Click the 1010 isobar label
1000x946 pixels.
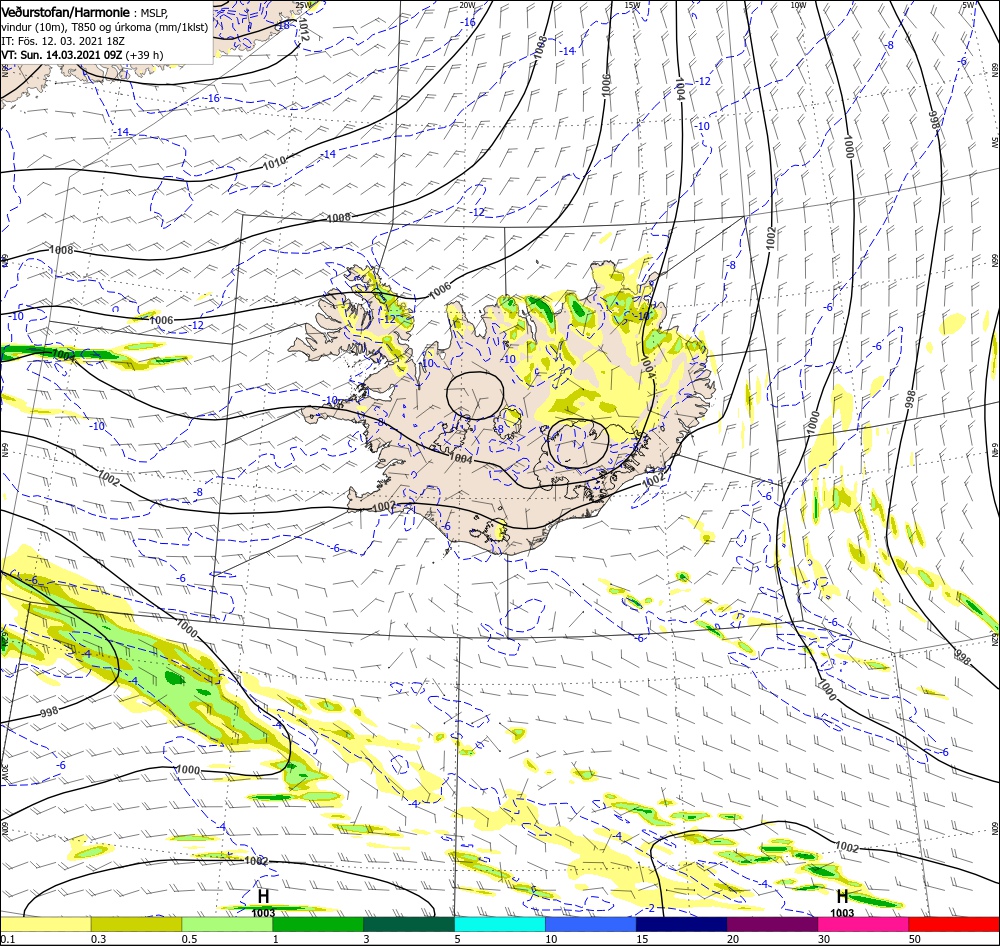click(274, 163)
